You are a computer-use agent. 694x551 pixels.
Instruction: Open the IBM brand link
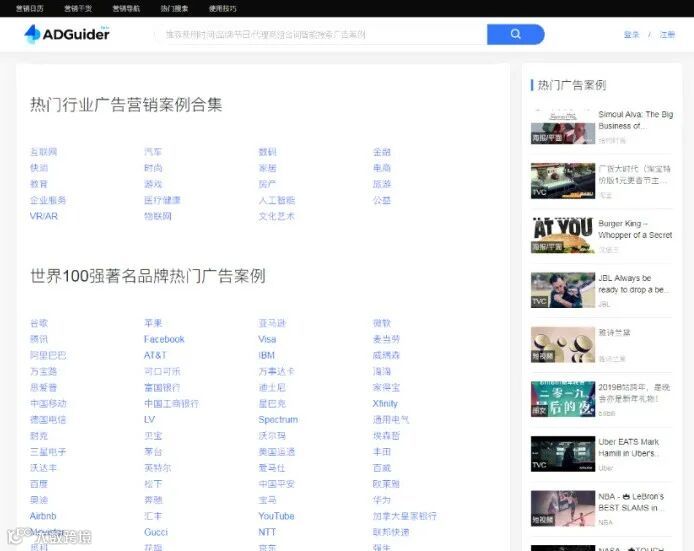pos(266,355)
